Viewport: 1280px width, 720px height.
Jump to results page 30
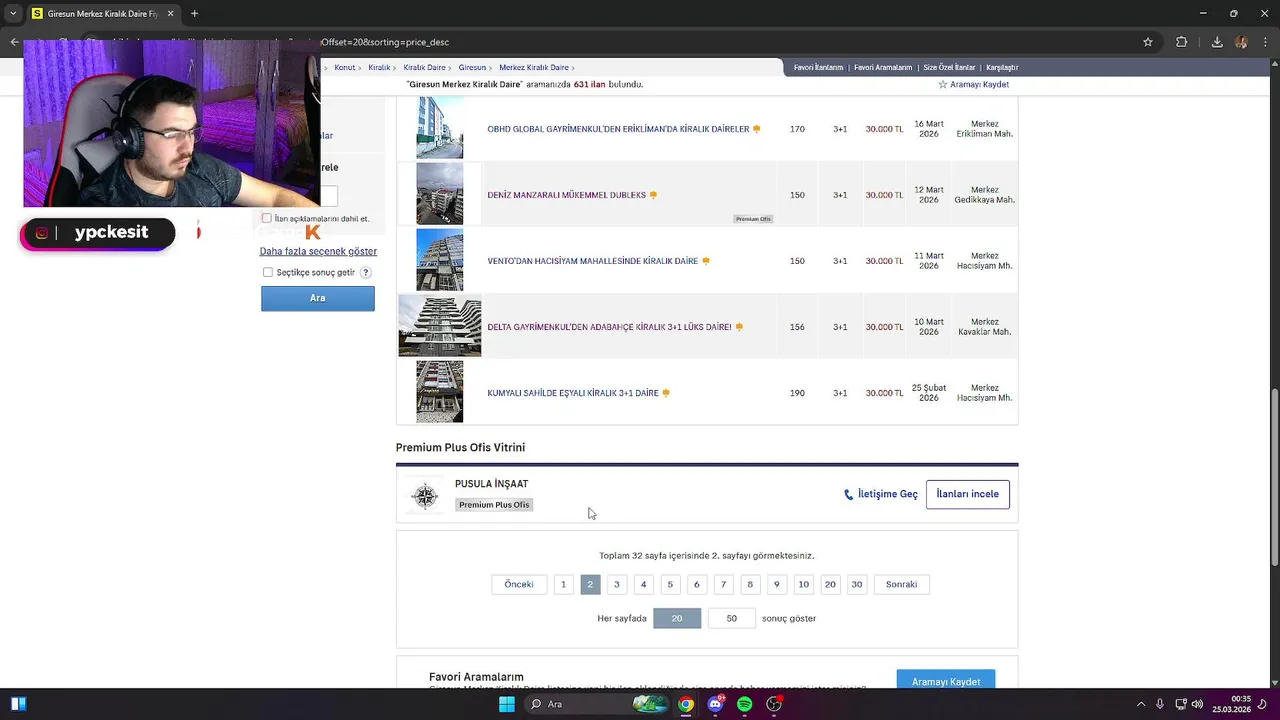856,584
